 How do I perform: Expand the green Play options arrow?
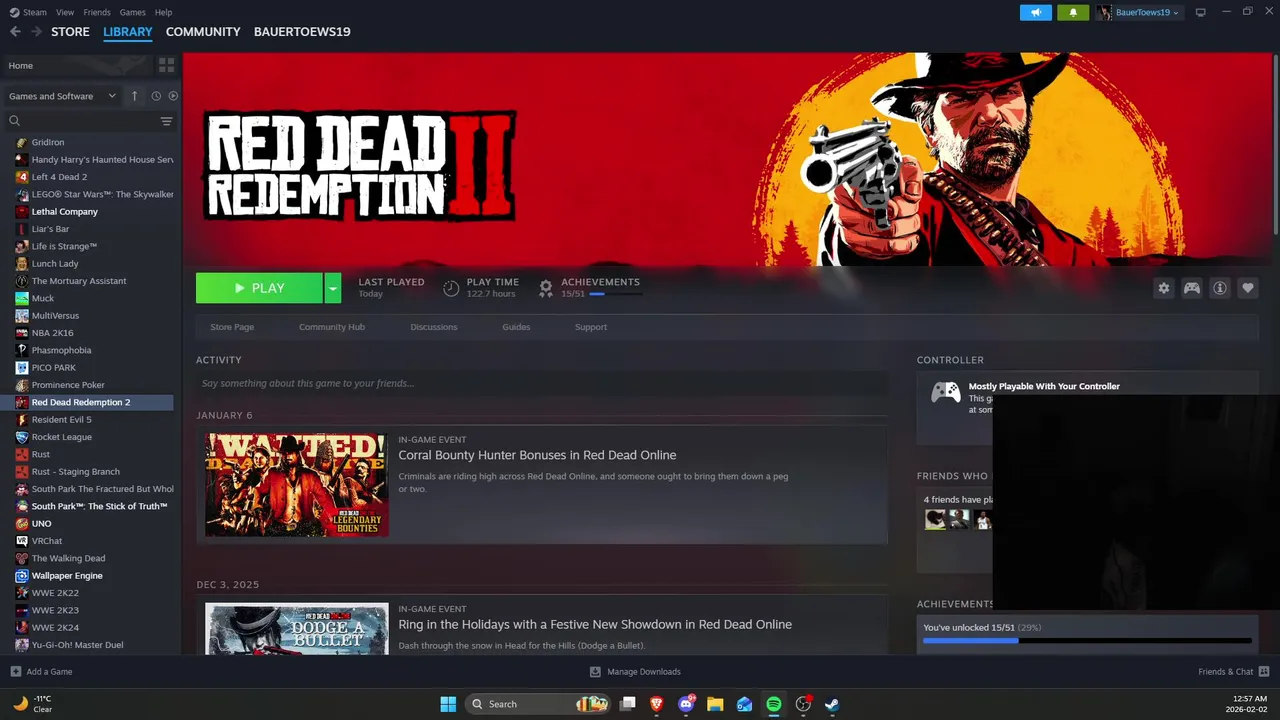pyautogui.click(x=333, y=288)
